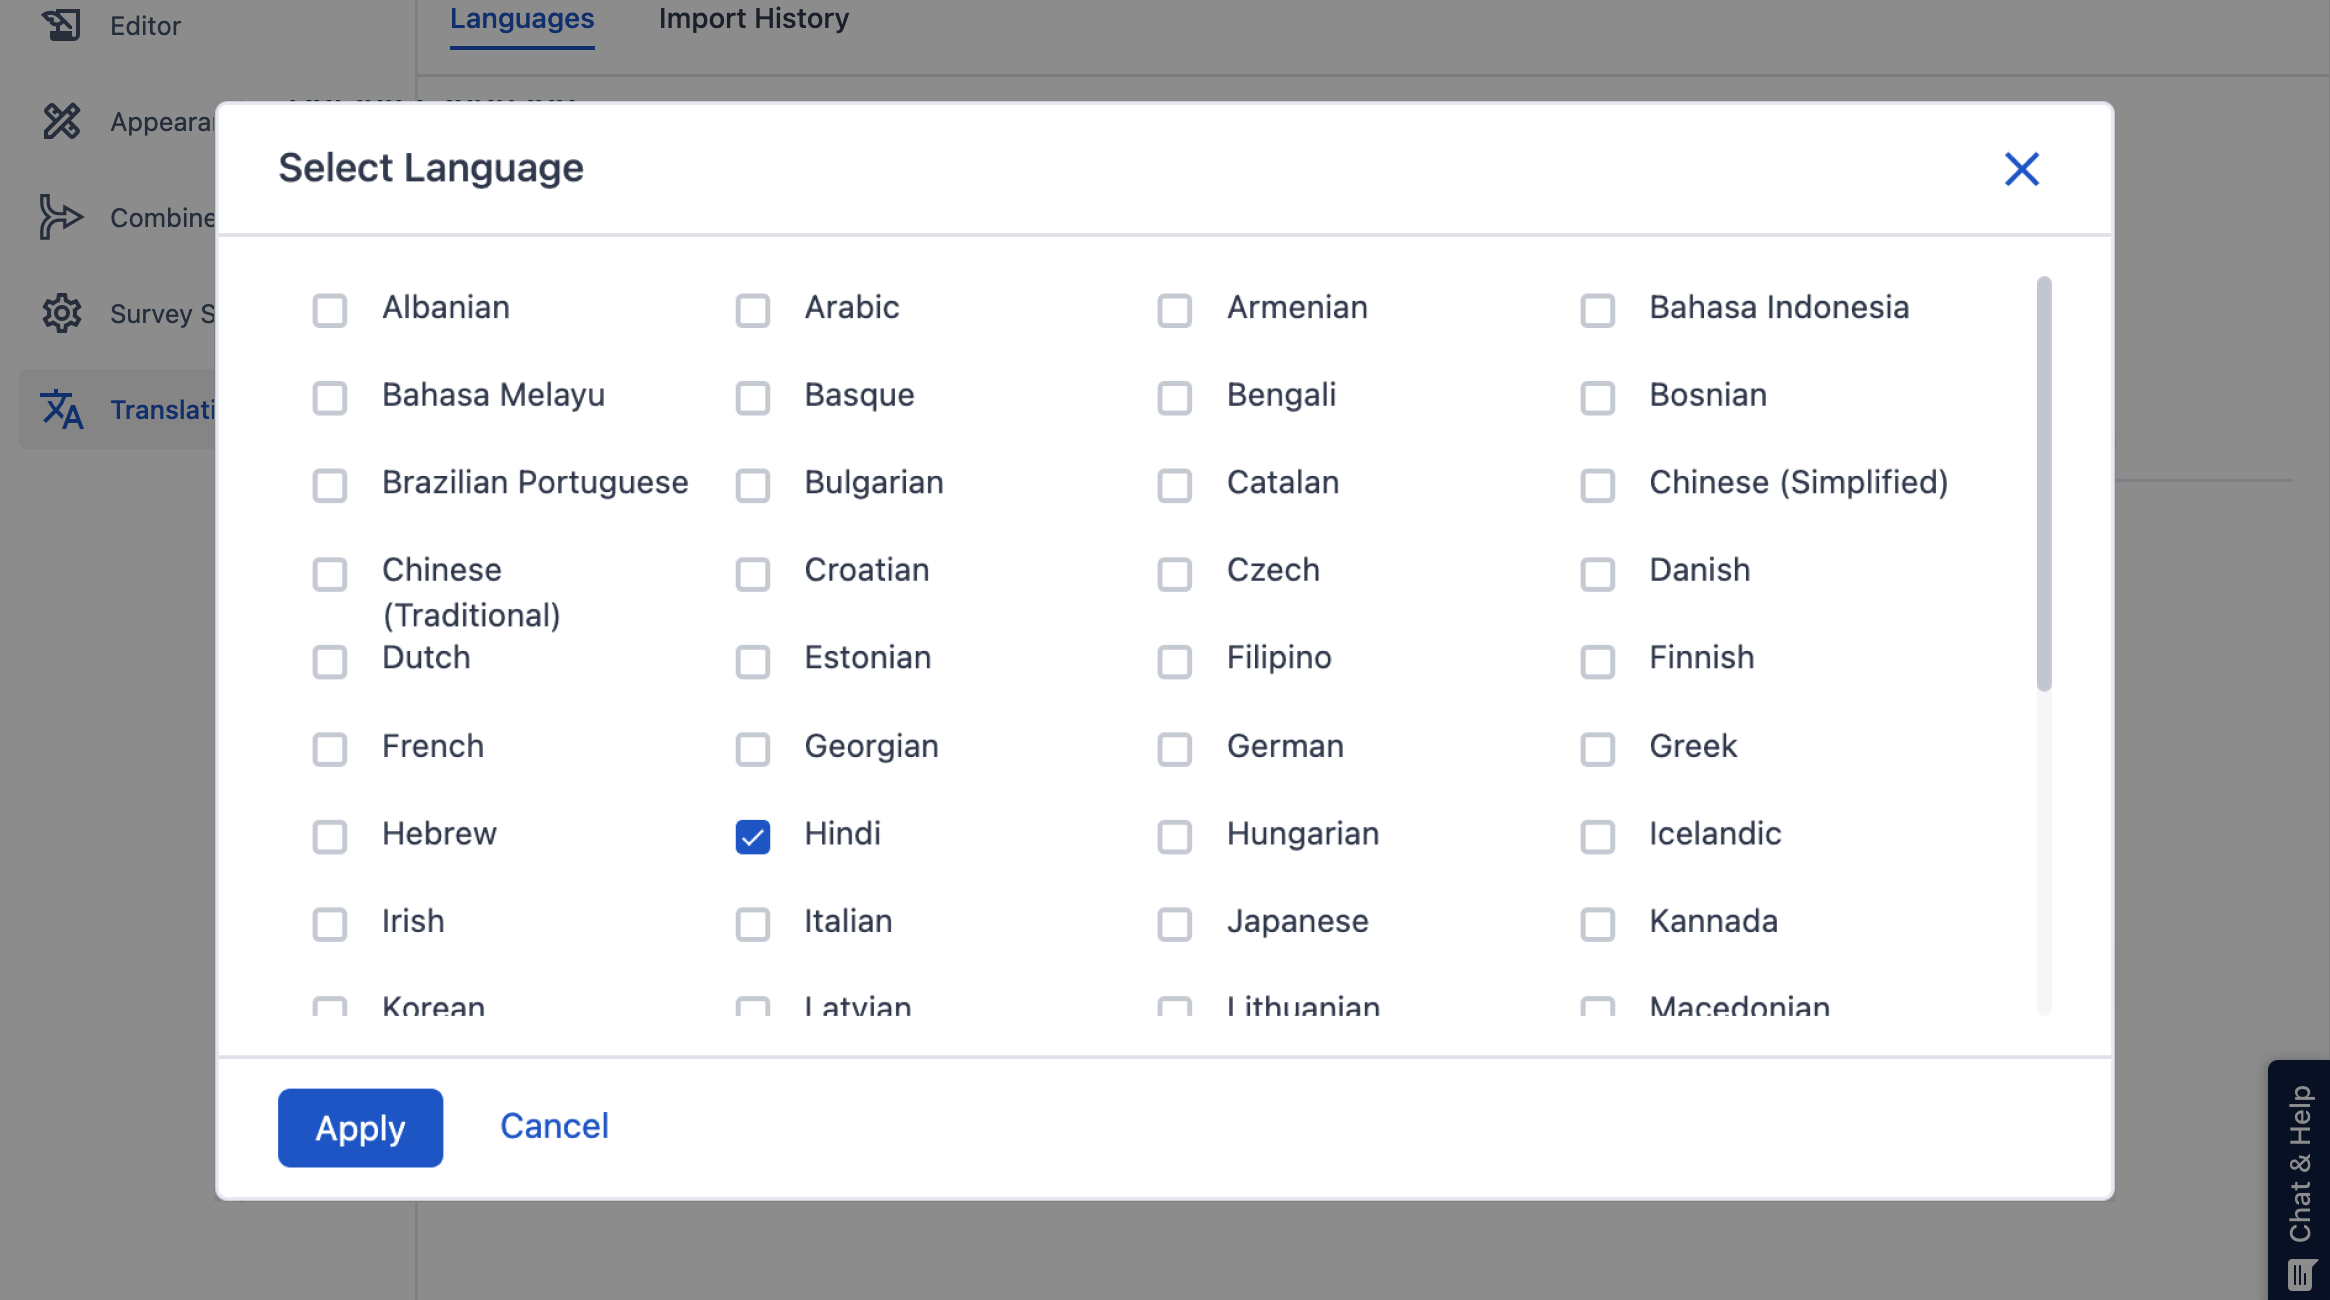Check the Bengali checkbox
The image size is (2330, 1300).
pyautogui.click(x=1175, y=398)
